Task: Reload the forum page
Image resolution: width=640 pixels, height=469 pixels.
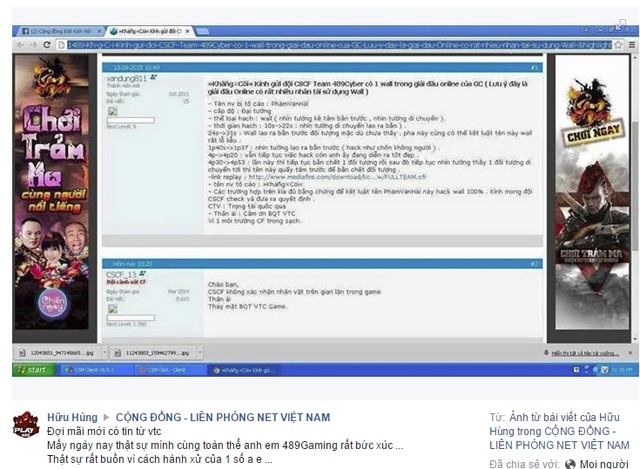Action: (47, 44)
